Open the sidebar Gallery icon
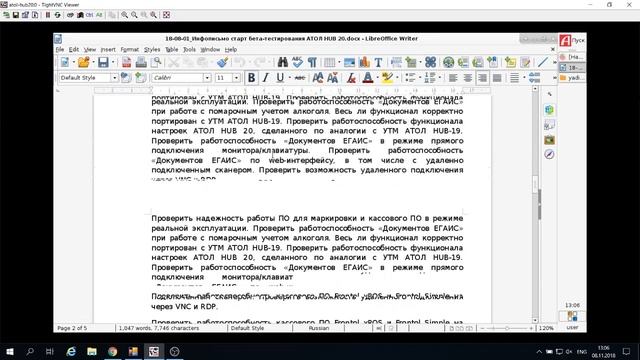This screenshot has height=360, width=640. tap(549, 140)
